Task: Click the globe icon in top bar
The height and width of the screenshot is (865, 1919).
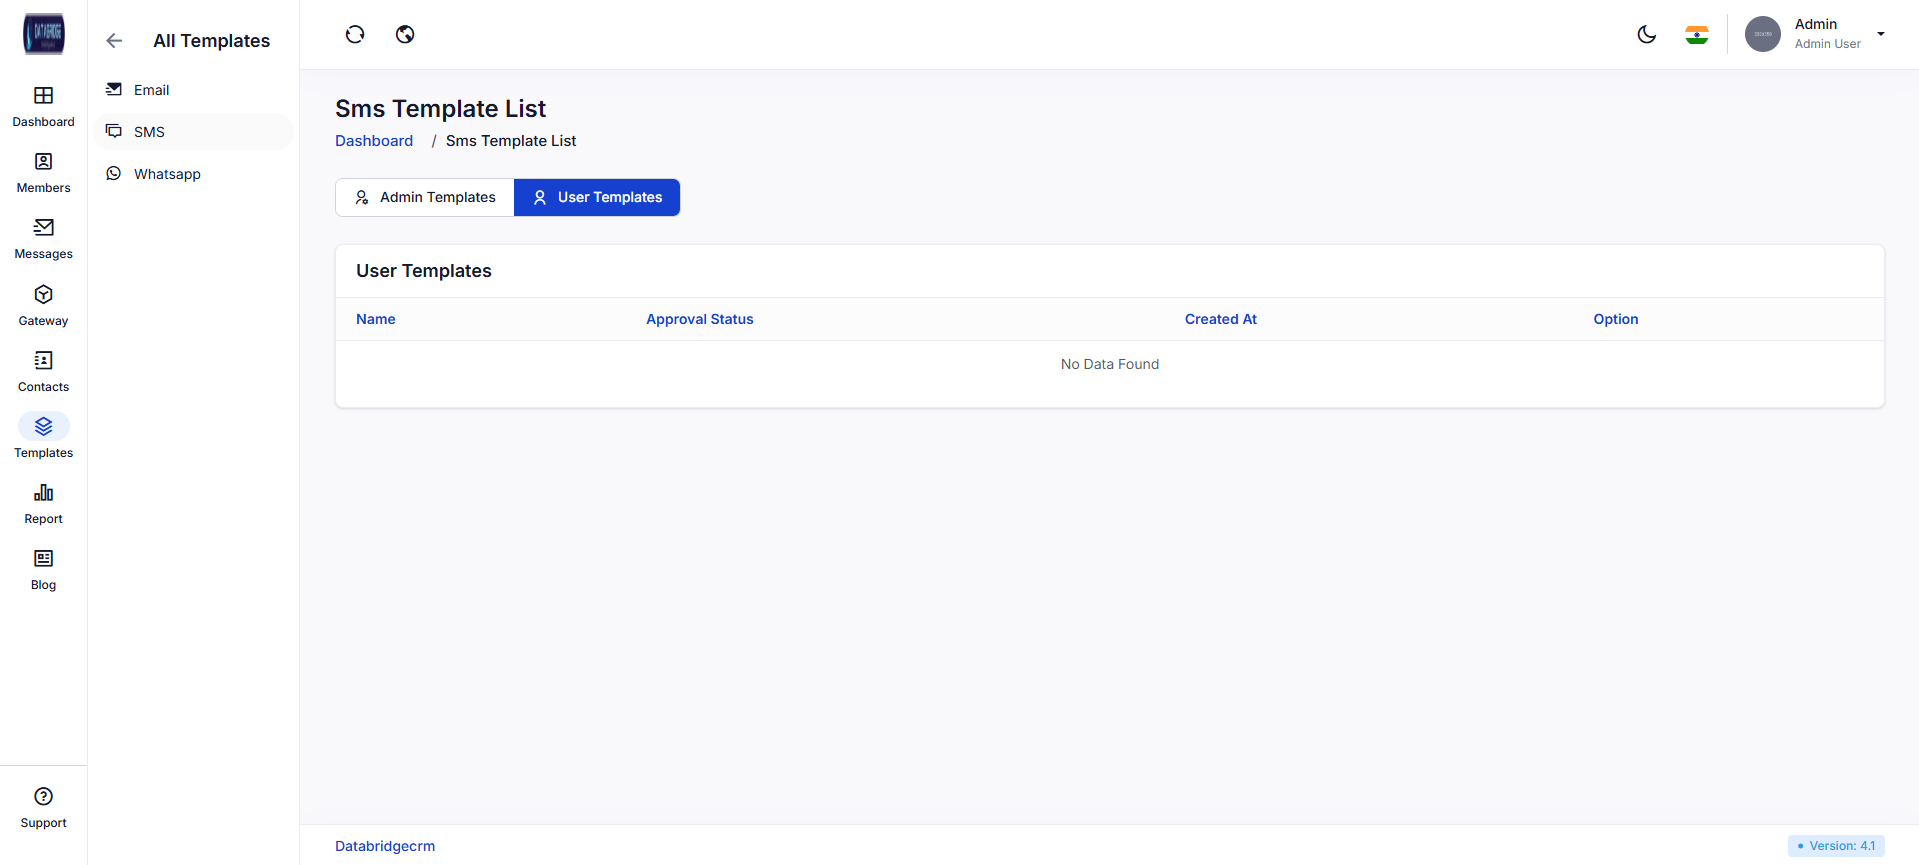Action: [x=405, y=35]
